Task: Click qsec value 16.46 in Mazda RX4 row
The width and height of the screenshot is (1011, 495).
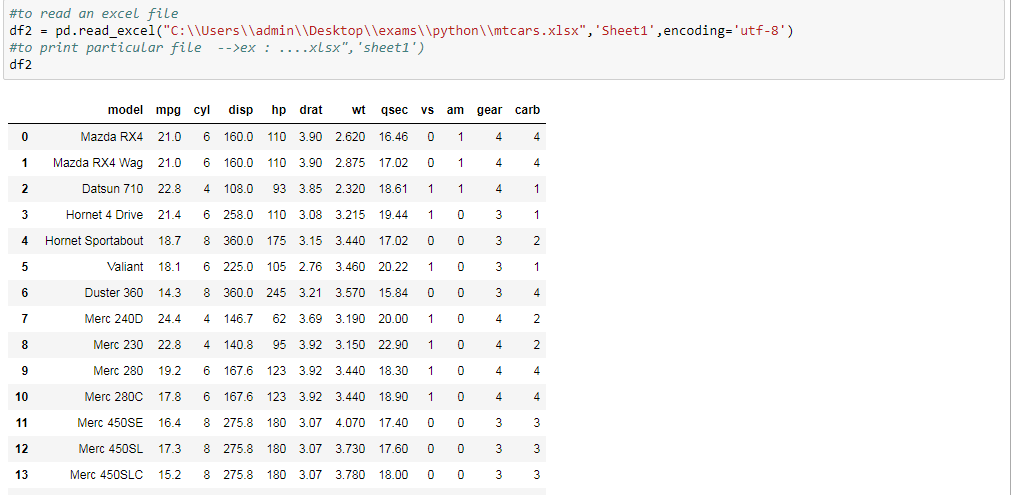Action: (393, 137)
